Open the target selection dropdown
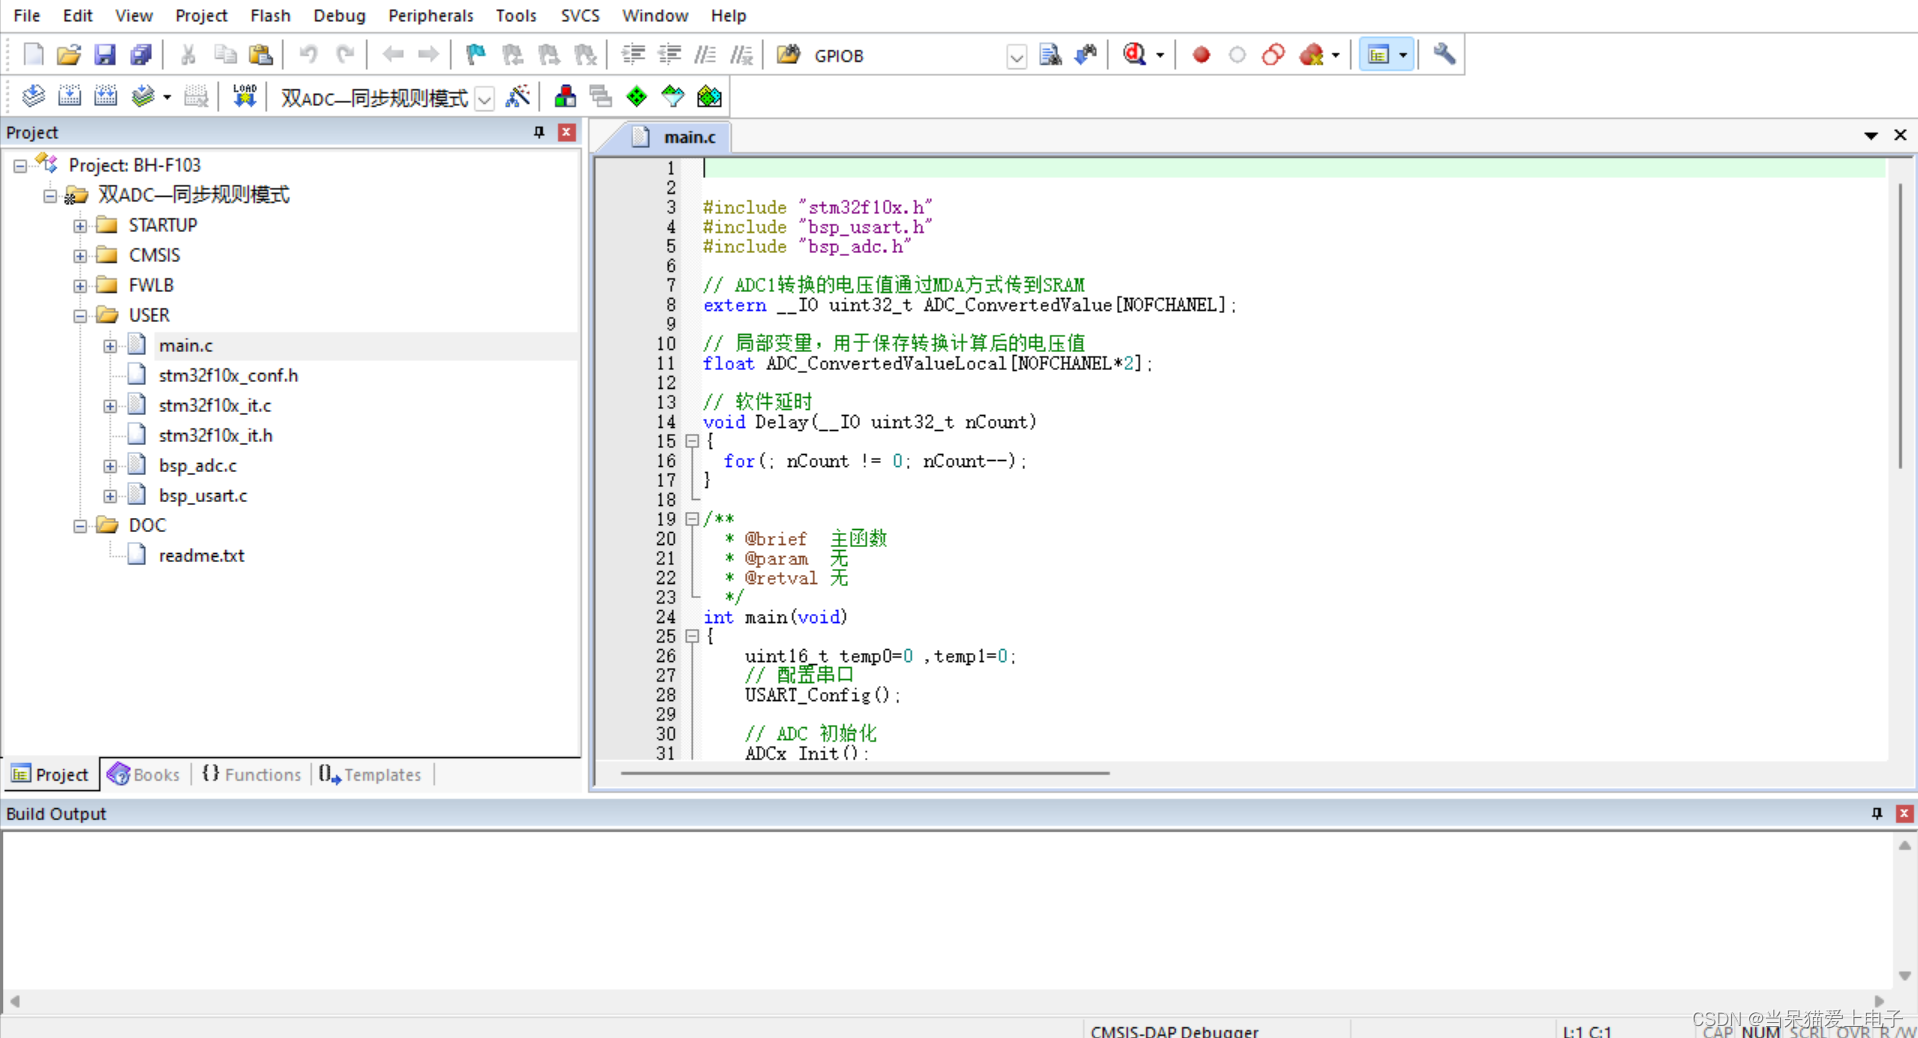Viewport: 1918px width, 1038px height. pos(485,98)
